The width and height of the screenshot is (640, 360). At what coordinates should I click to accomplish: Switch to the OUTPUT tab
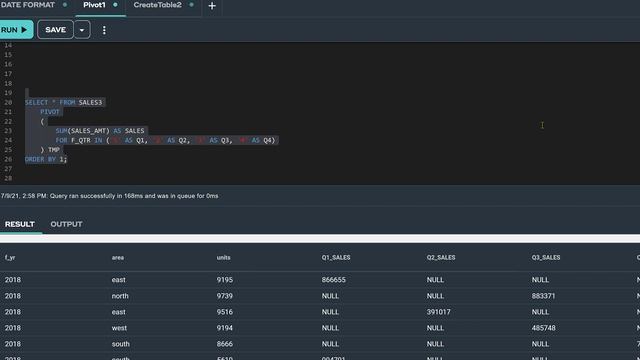point(67,224)
